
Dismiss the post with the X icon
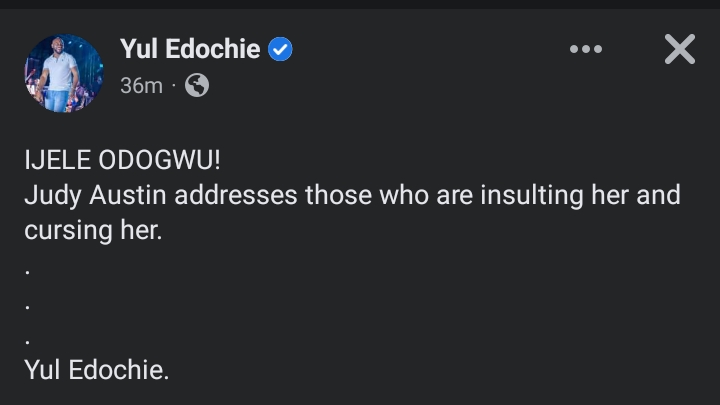coord(679,48)
